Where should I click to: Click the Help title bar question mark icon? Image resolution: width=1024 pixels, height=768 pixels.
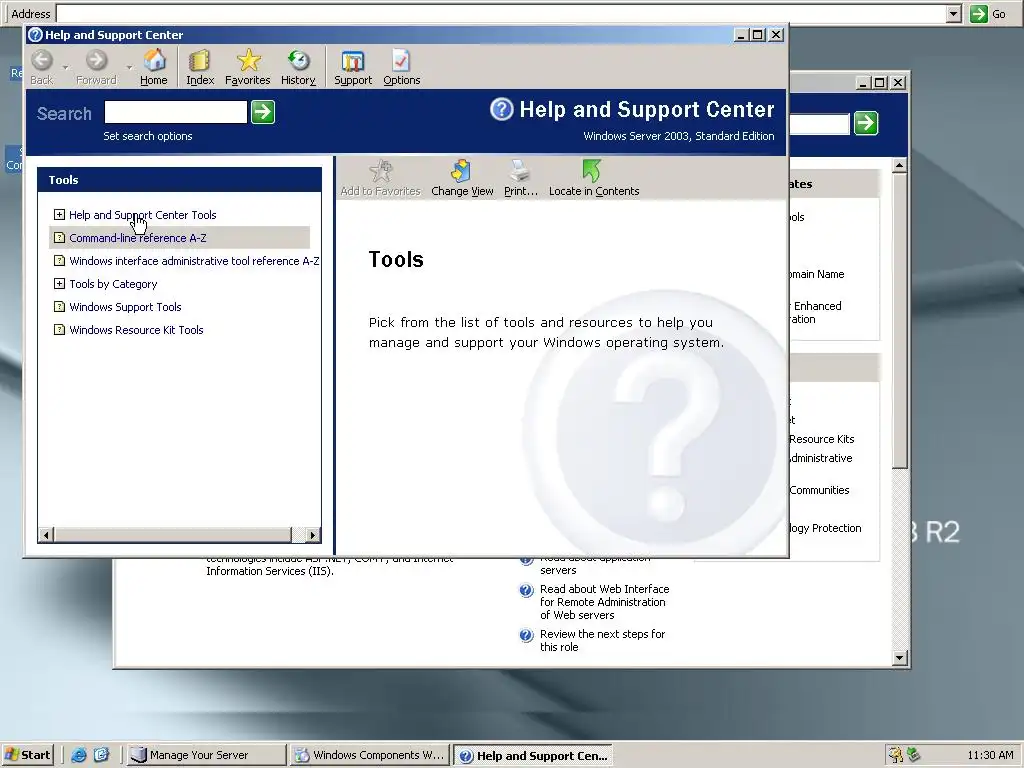tap(35, 35)
